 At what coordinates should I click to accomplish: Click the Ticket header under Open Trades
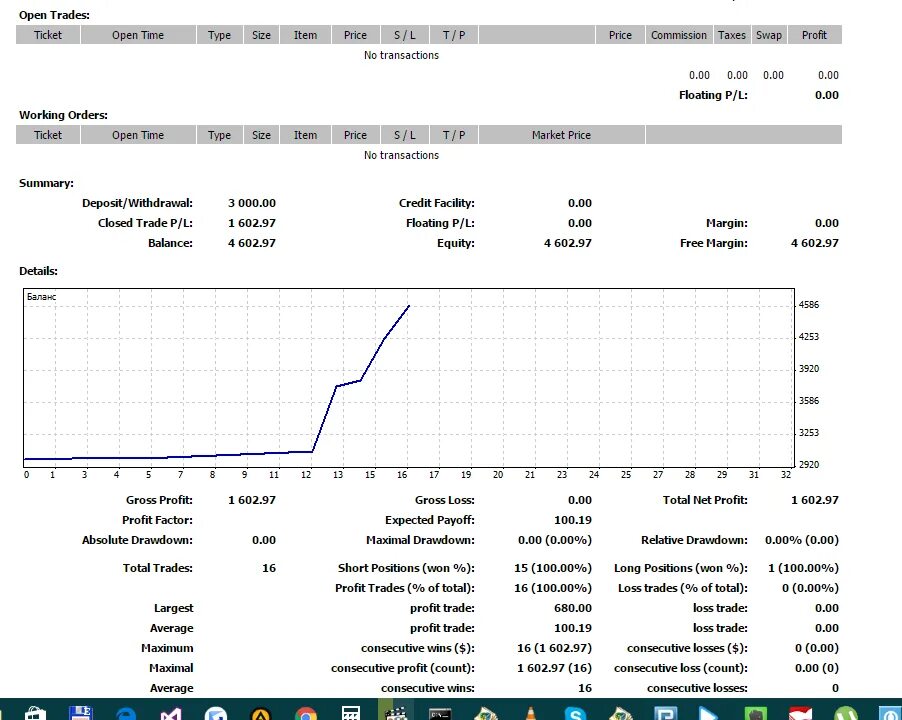point(47,34)
